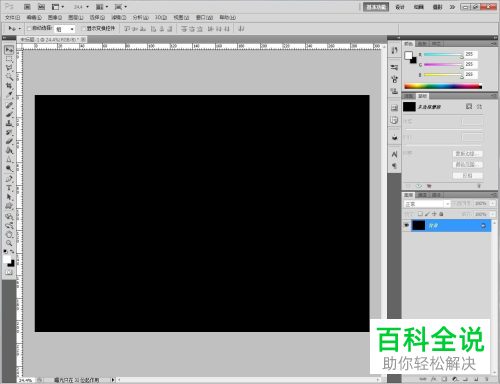Select the Clone Stamp tool

(x=9, y=124)
